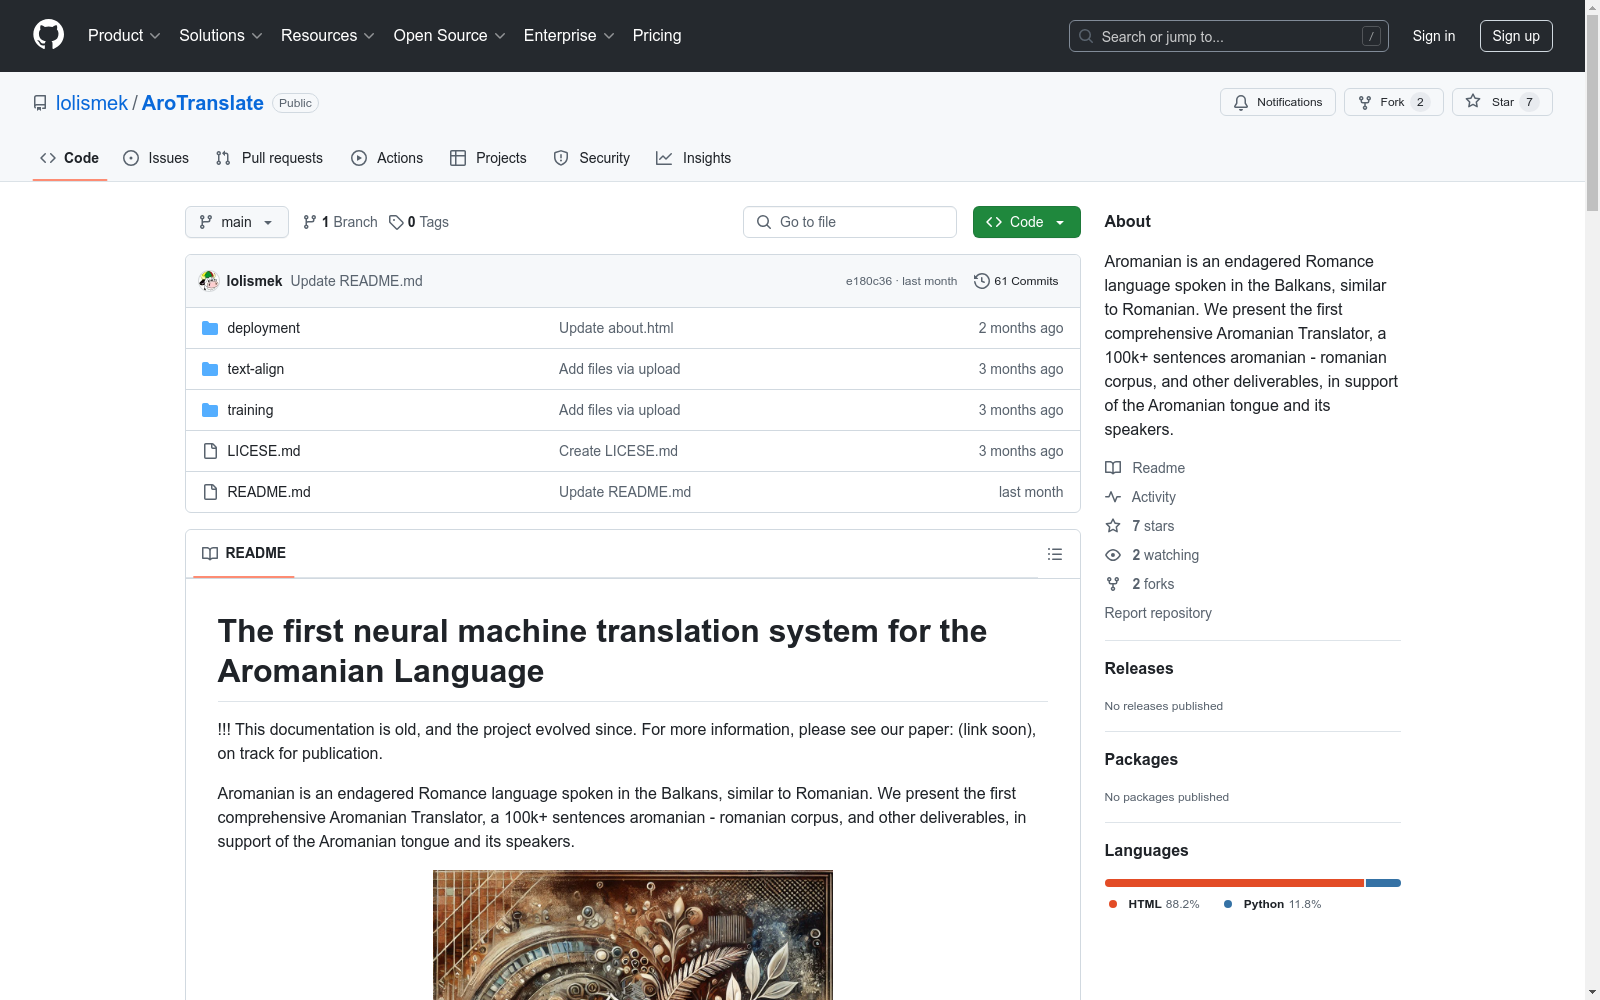The image size is (1600, 1000).
Task: Click the Releases heading link
Action: 1139,668
